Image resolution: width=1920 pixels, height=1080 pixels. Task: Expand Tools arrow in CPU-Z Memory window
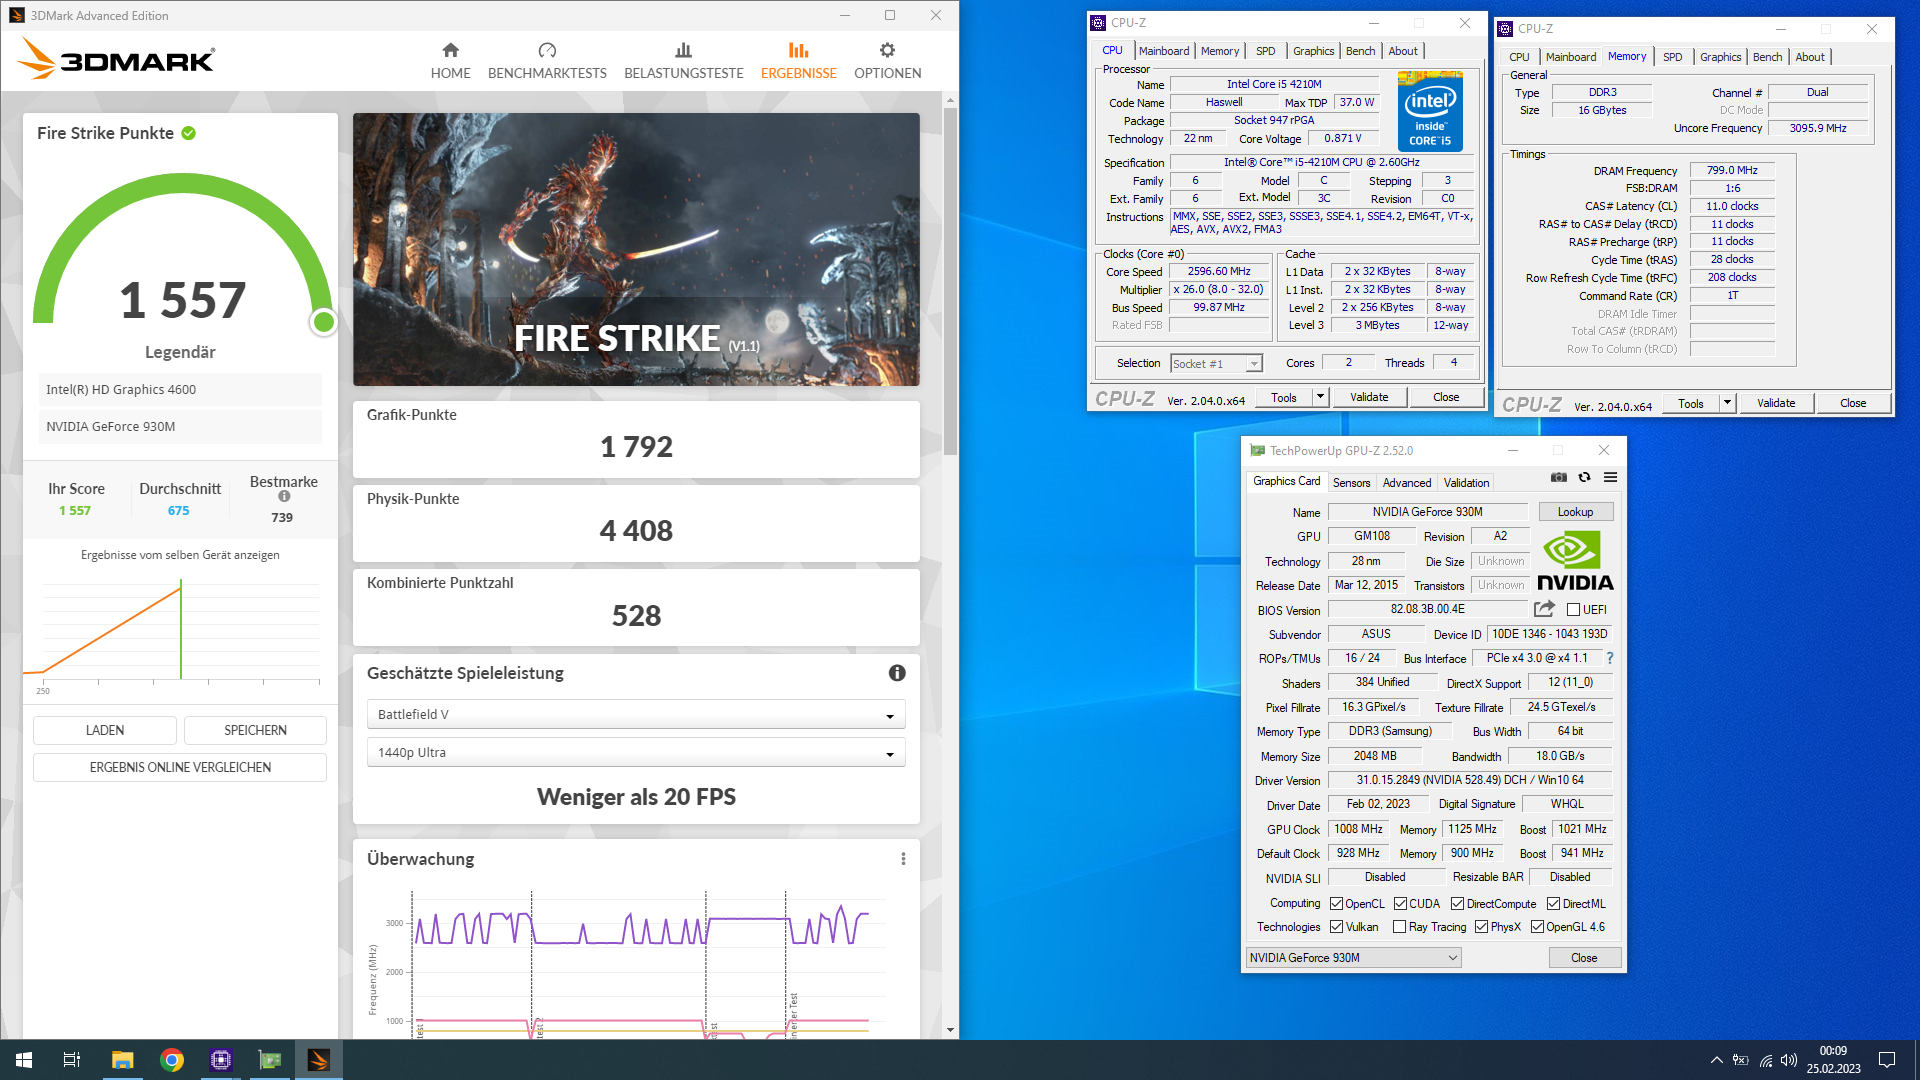point(1727,403)
